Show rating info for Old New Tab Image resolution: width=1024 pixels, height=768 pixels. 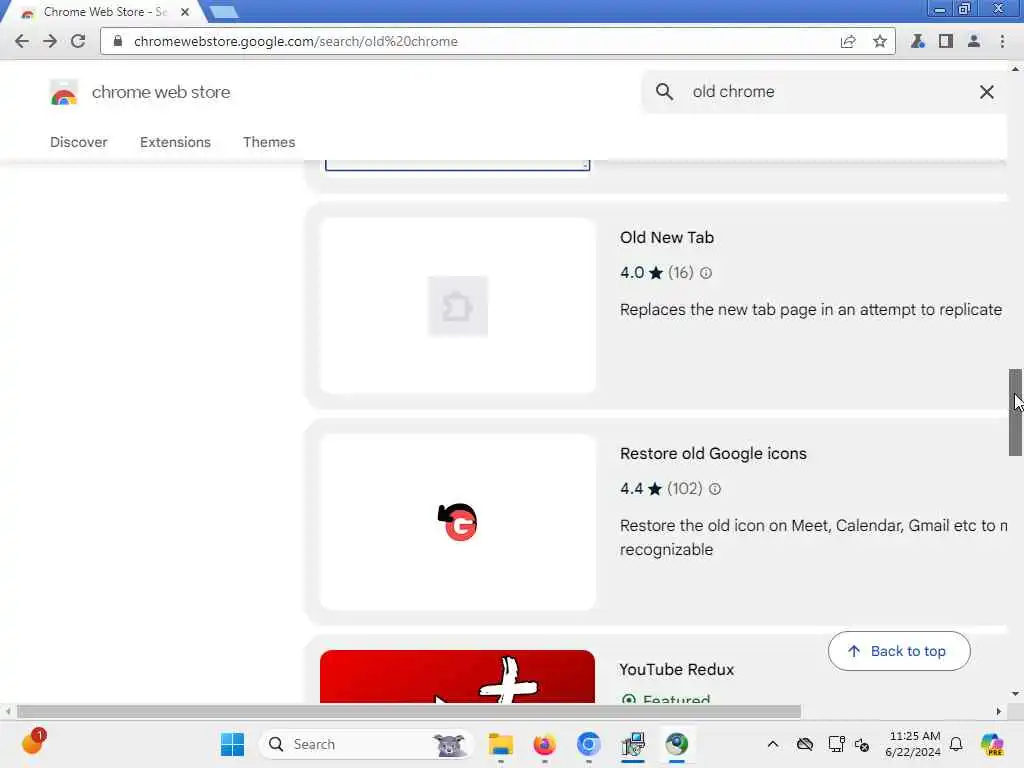tap(706, 273)
